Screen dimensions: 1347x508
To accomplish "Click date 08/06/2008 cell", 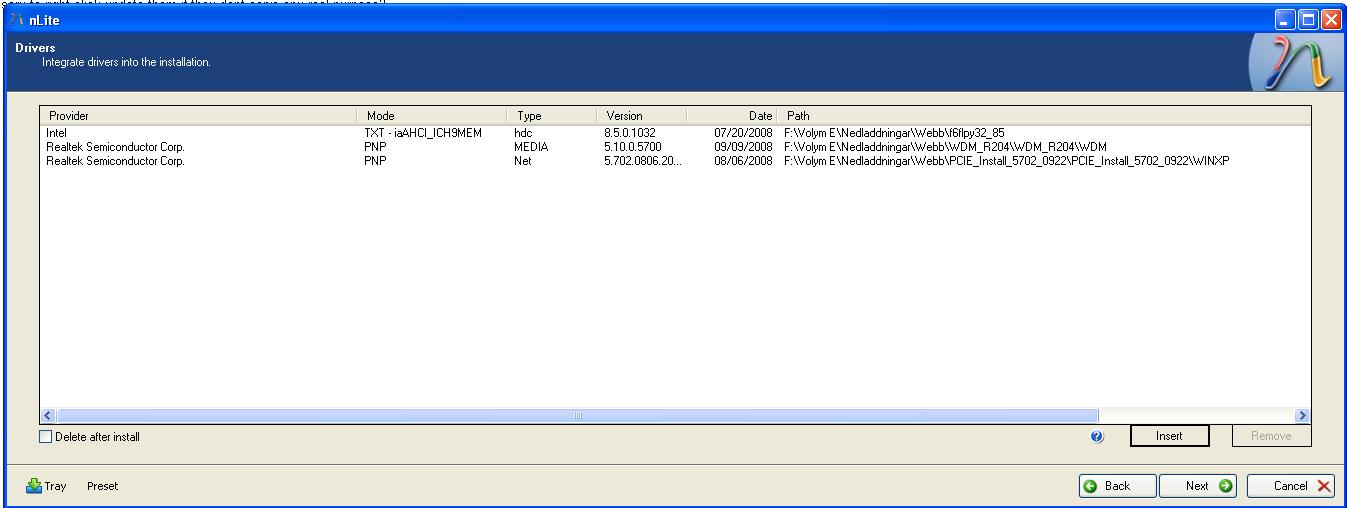I will coord(743,161).
